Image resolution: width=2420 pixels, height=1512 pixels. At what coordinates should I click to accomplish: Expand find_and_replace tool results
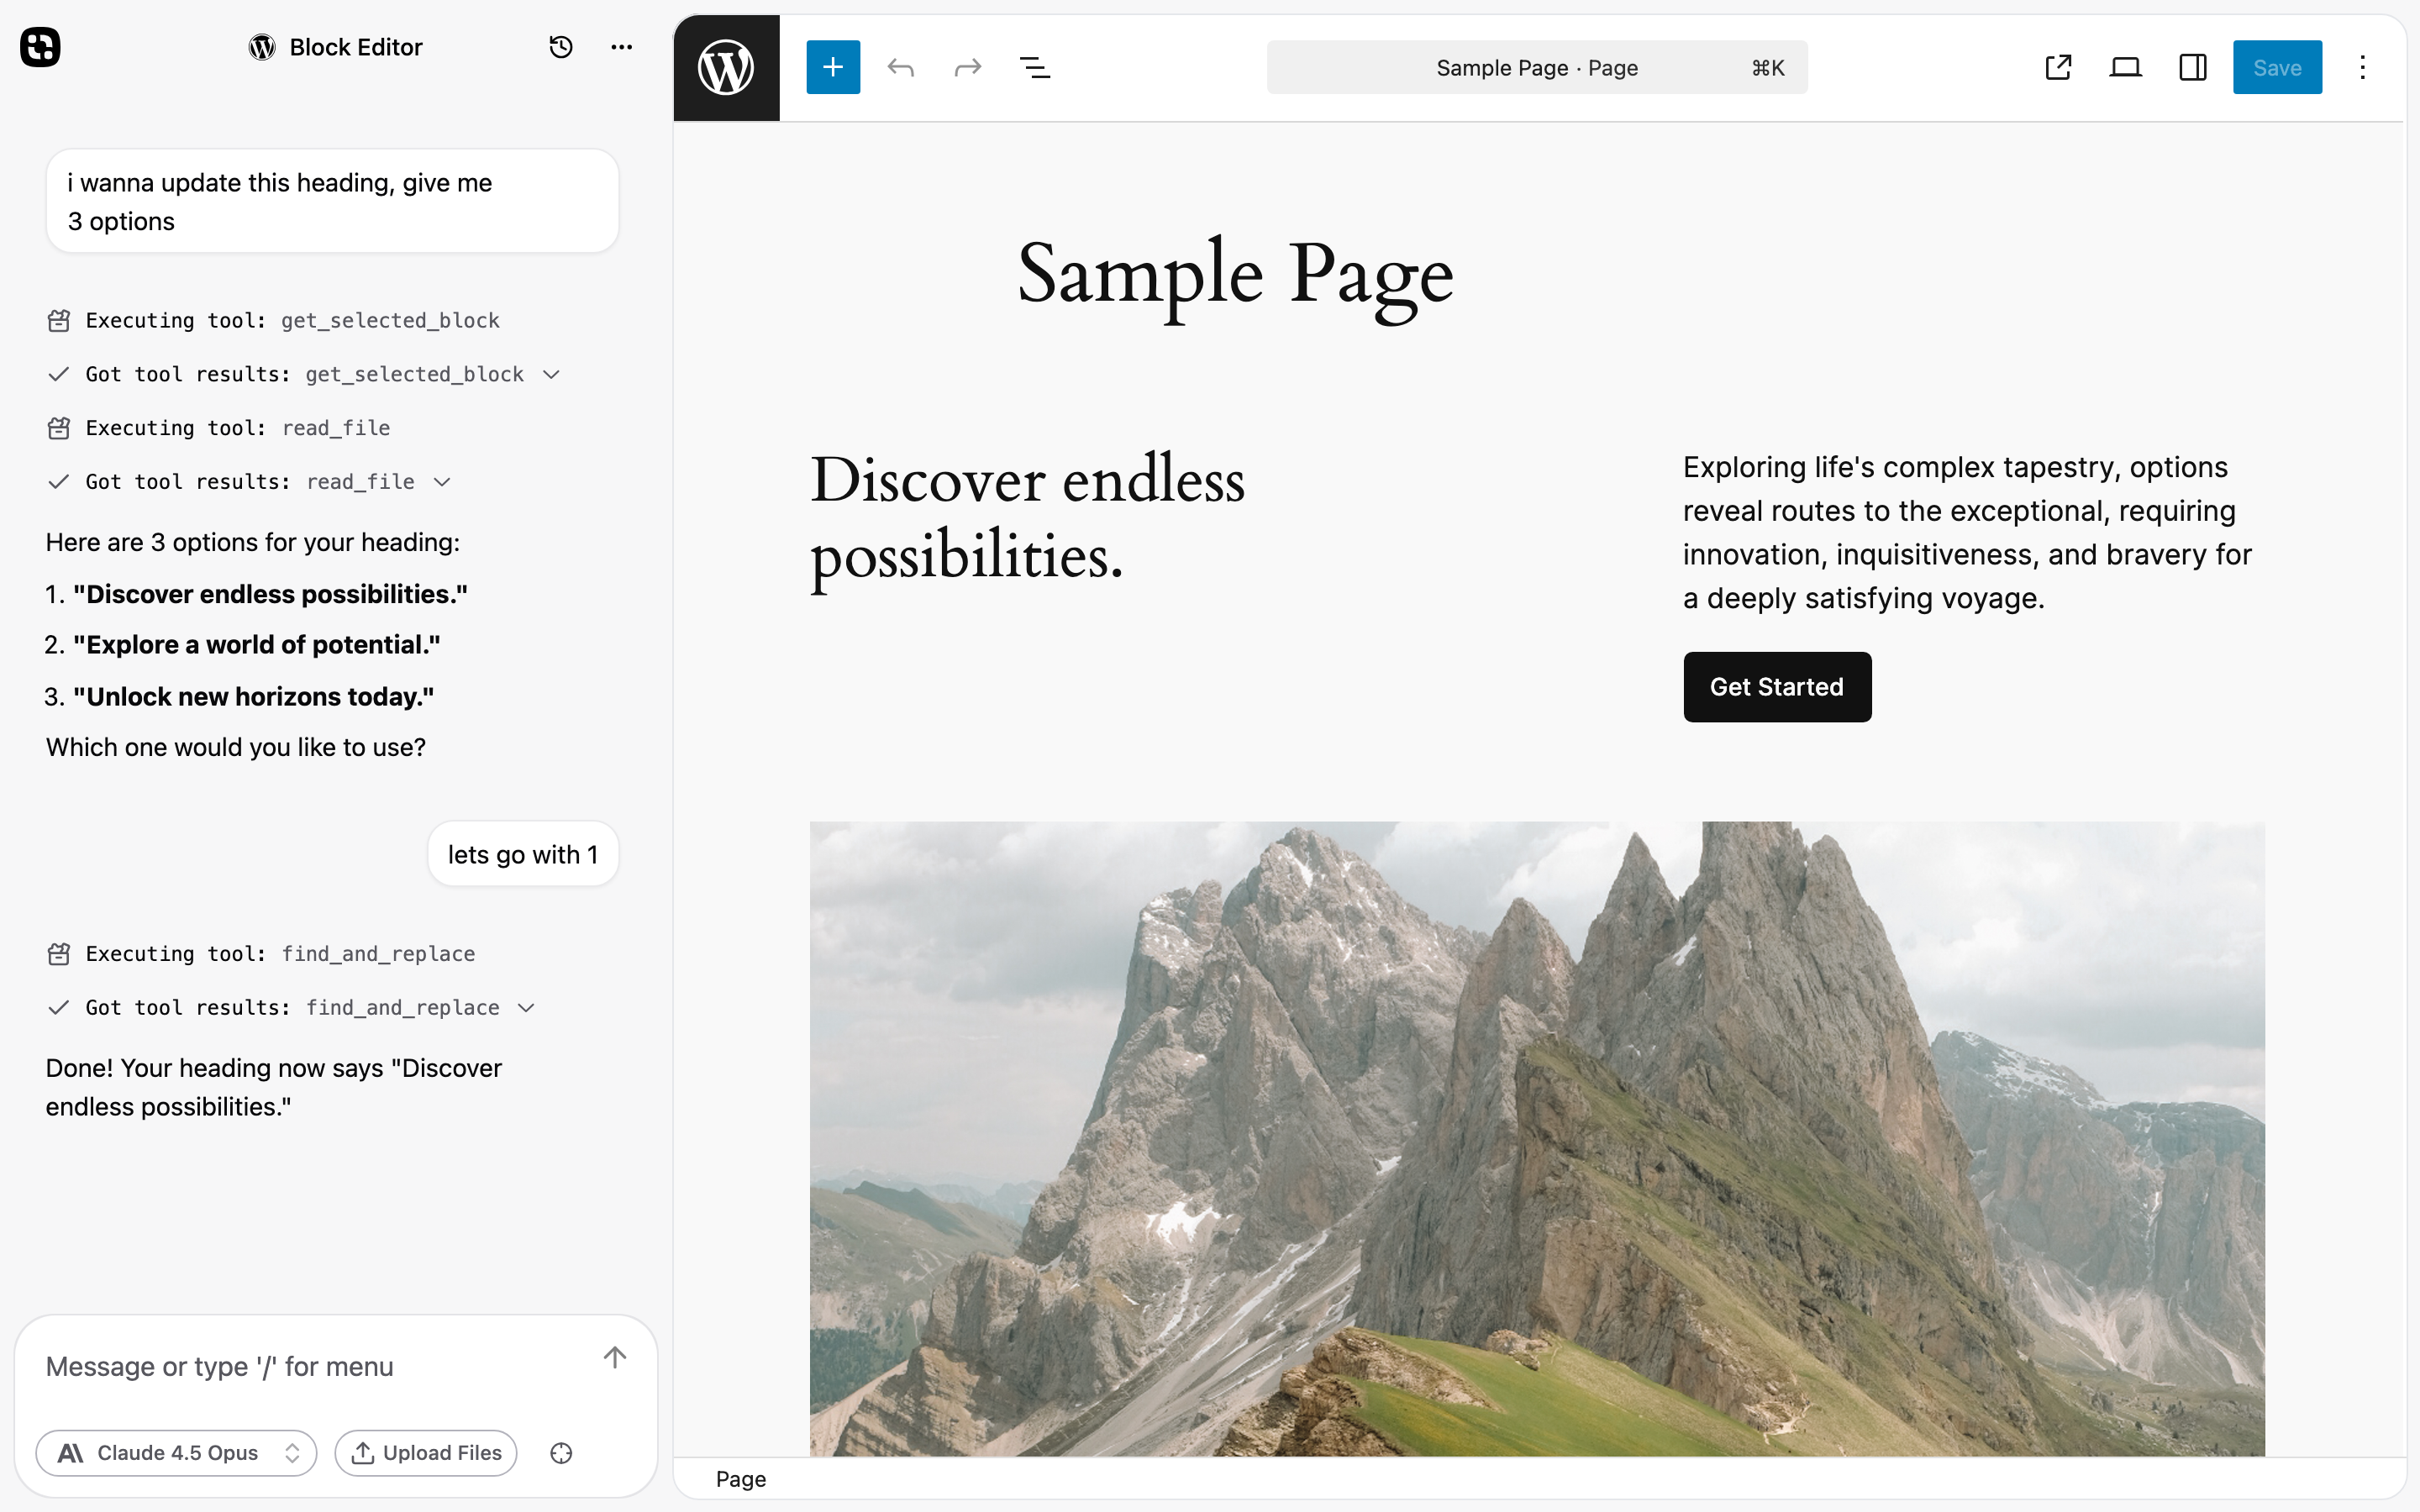pos(526,1008)
